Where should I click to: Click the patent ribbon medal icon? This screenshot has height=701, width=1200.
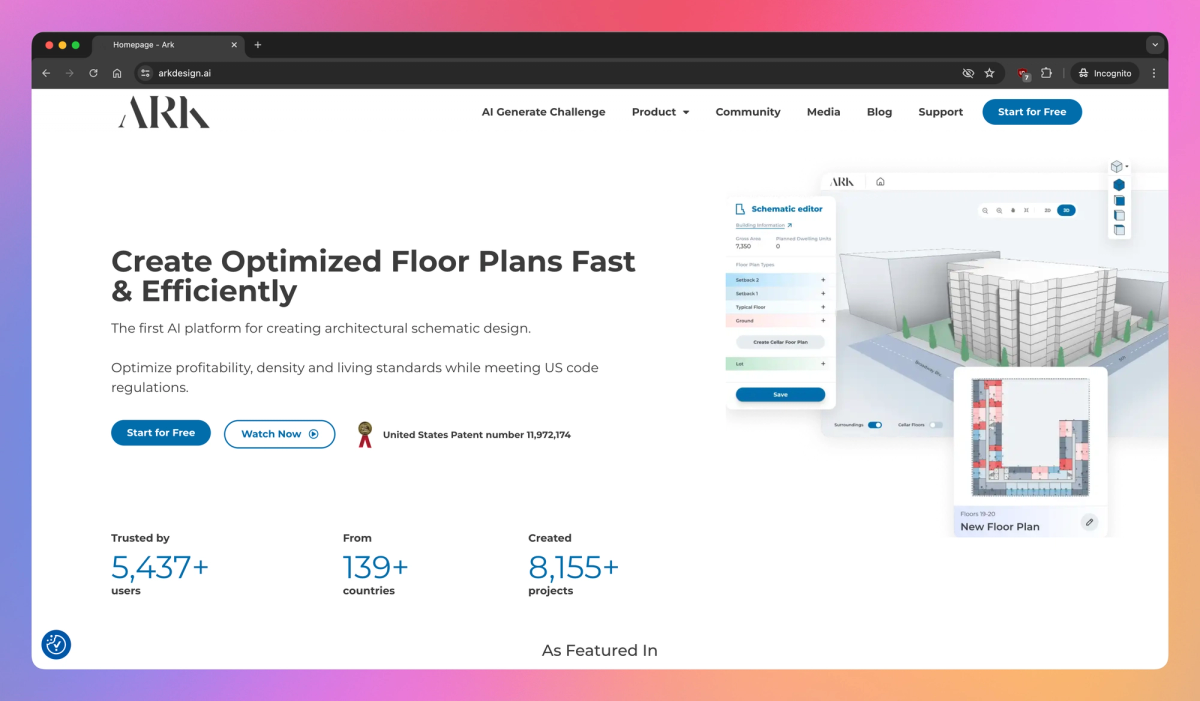pos(365,434)
